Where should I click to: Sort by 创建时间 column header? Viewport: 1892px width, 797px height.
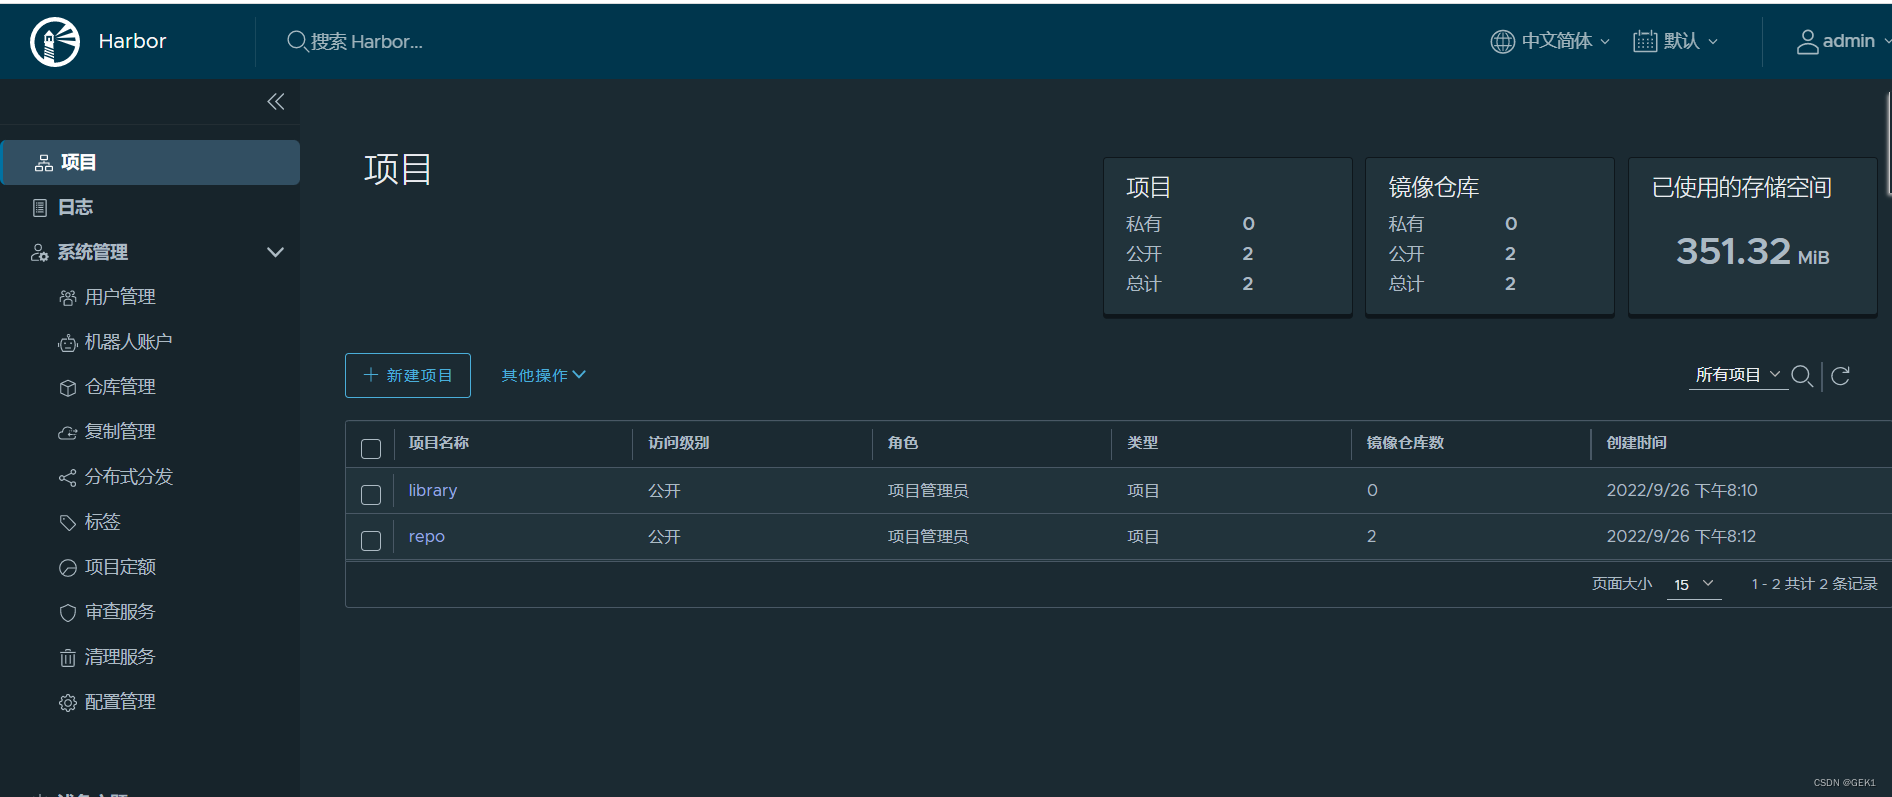tap(1636, 443)
